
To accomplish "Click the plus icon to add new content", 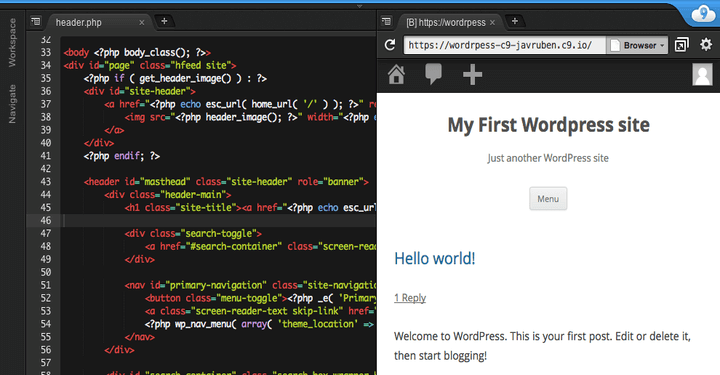I will point(472,75).
